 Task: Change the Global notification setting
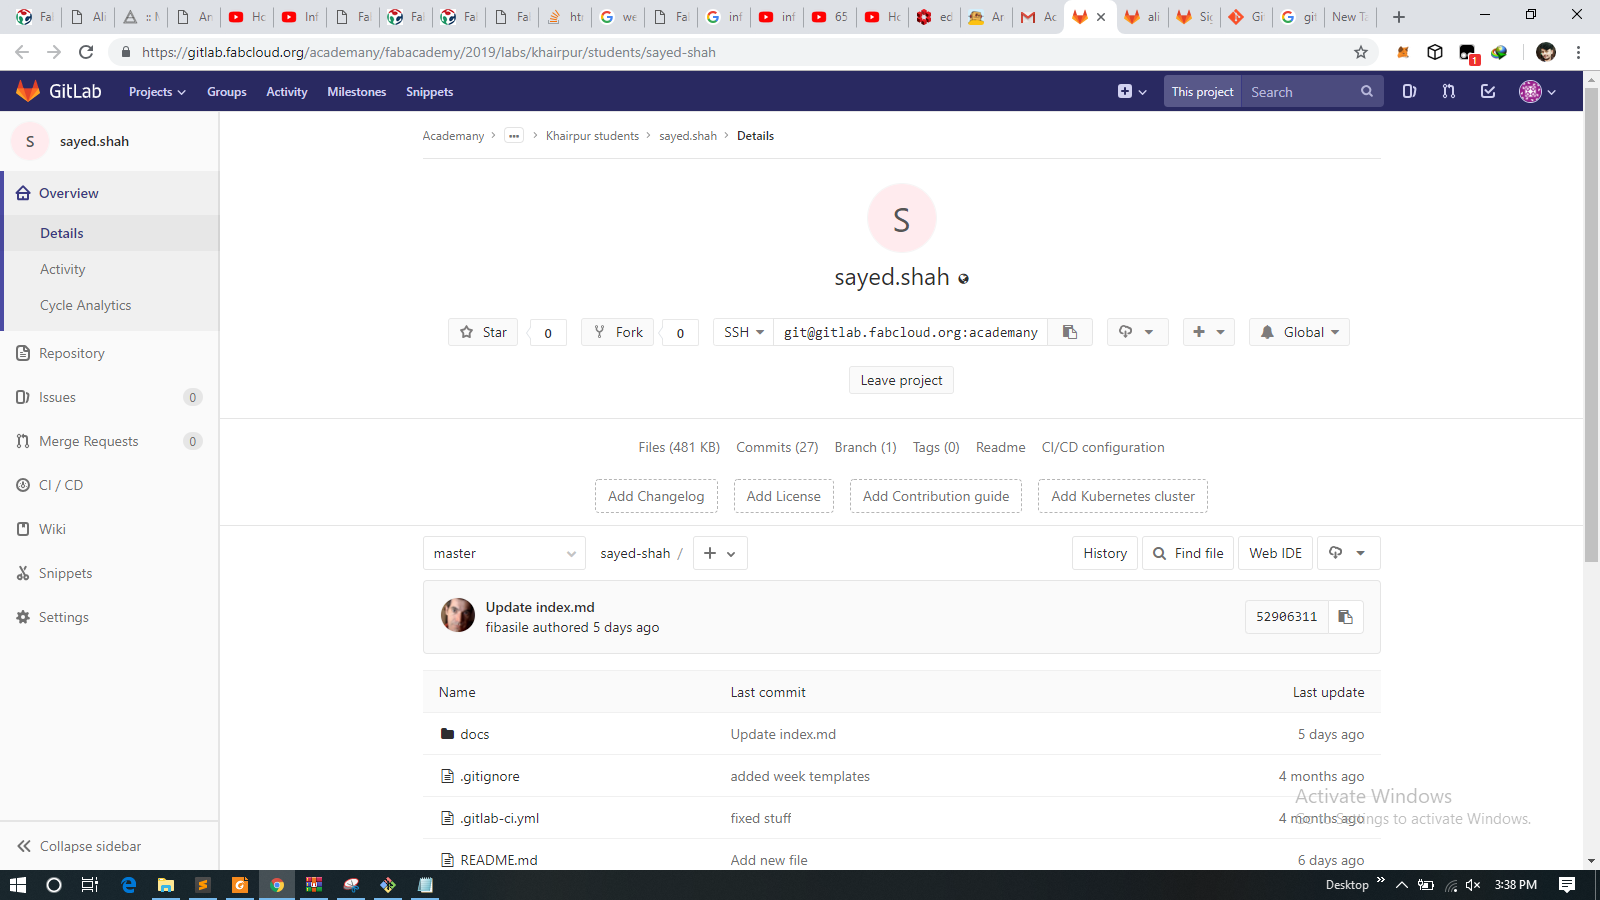click(x=1299, y=332)
